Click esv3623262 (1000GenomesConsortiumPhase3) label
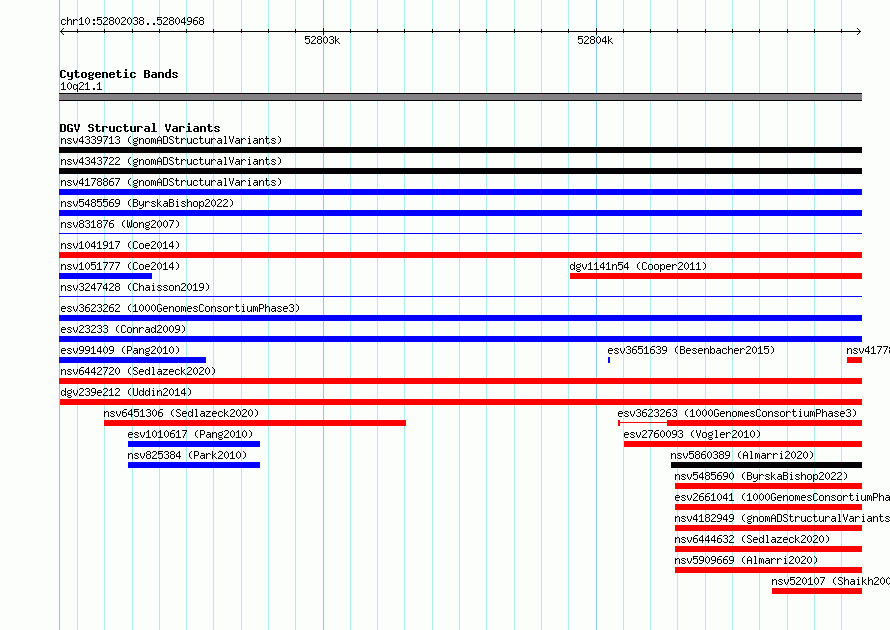The image size is (890, 630). 180,308
